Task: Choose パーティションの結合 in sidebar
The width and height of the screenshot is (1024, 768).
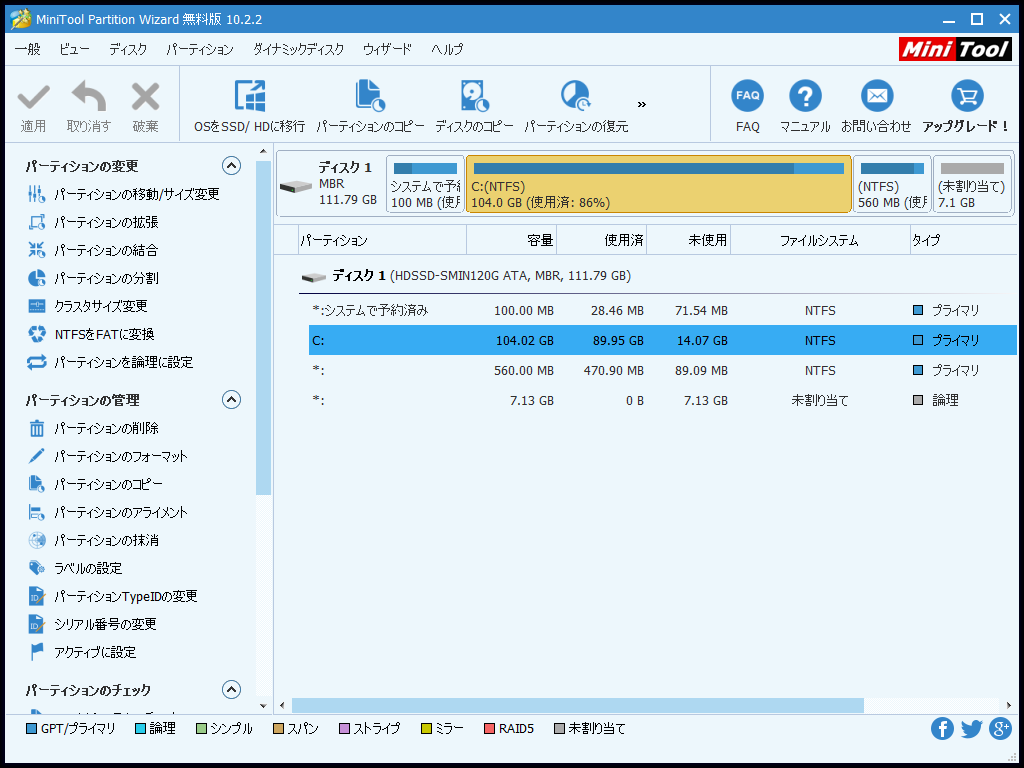Action: point(93,250)
